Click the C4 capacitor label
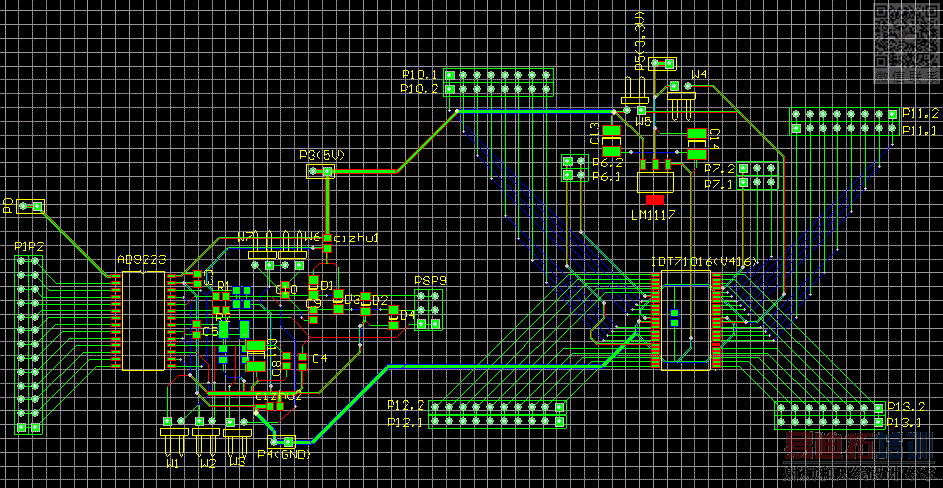The height and width of the screenshot is (488, 943). click(x=319, y=359)
